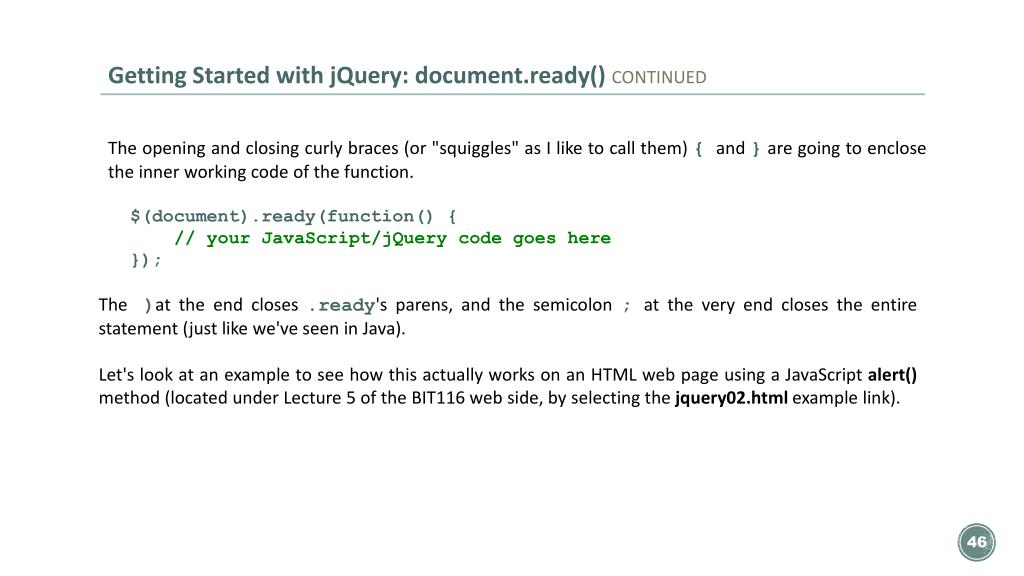Click the closing curly brace '}' in the first paragraph
Viewport: 1024px width, 576px height.
(x=756, y=149)
